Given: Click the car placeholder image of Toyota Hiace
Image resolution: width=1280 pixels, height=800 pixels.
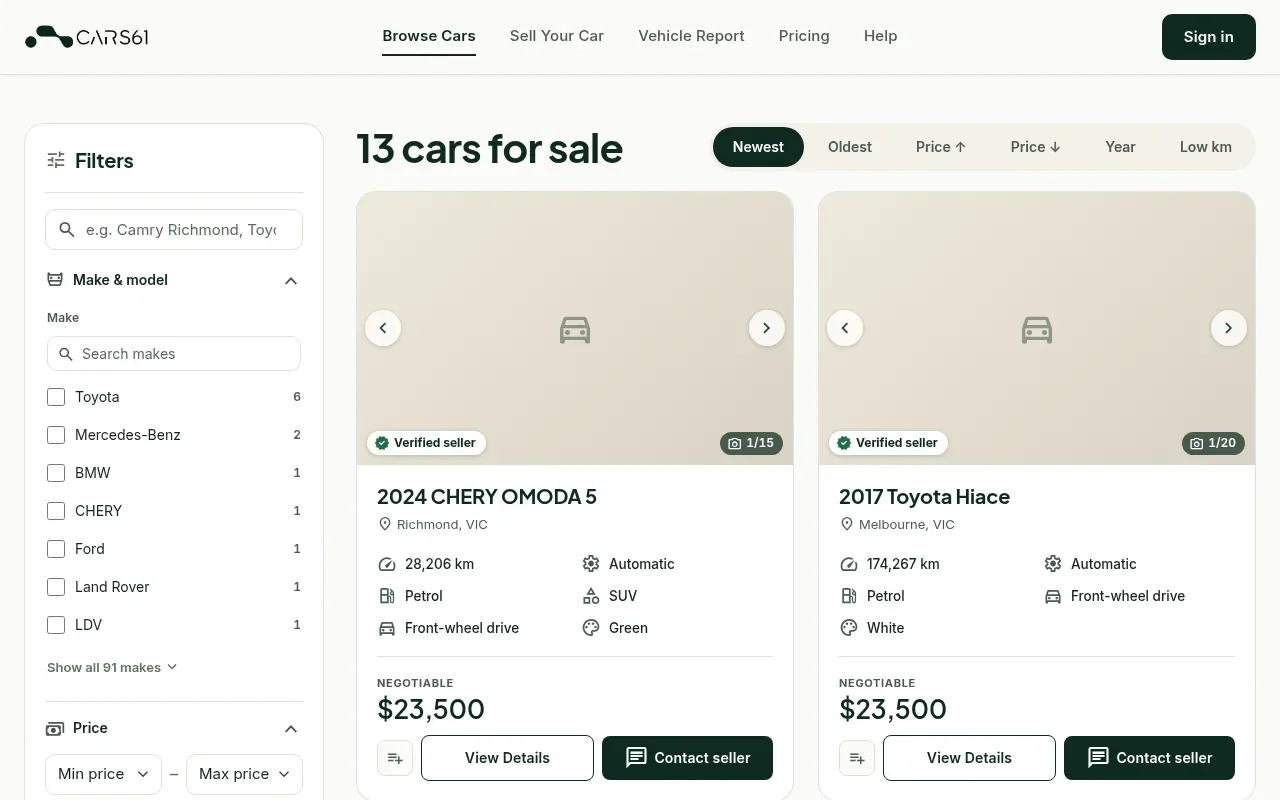Looking at the screenshot, I should 1037,329.
